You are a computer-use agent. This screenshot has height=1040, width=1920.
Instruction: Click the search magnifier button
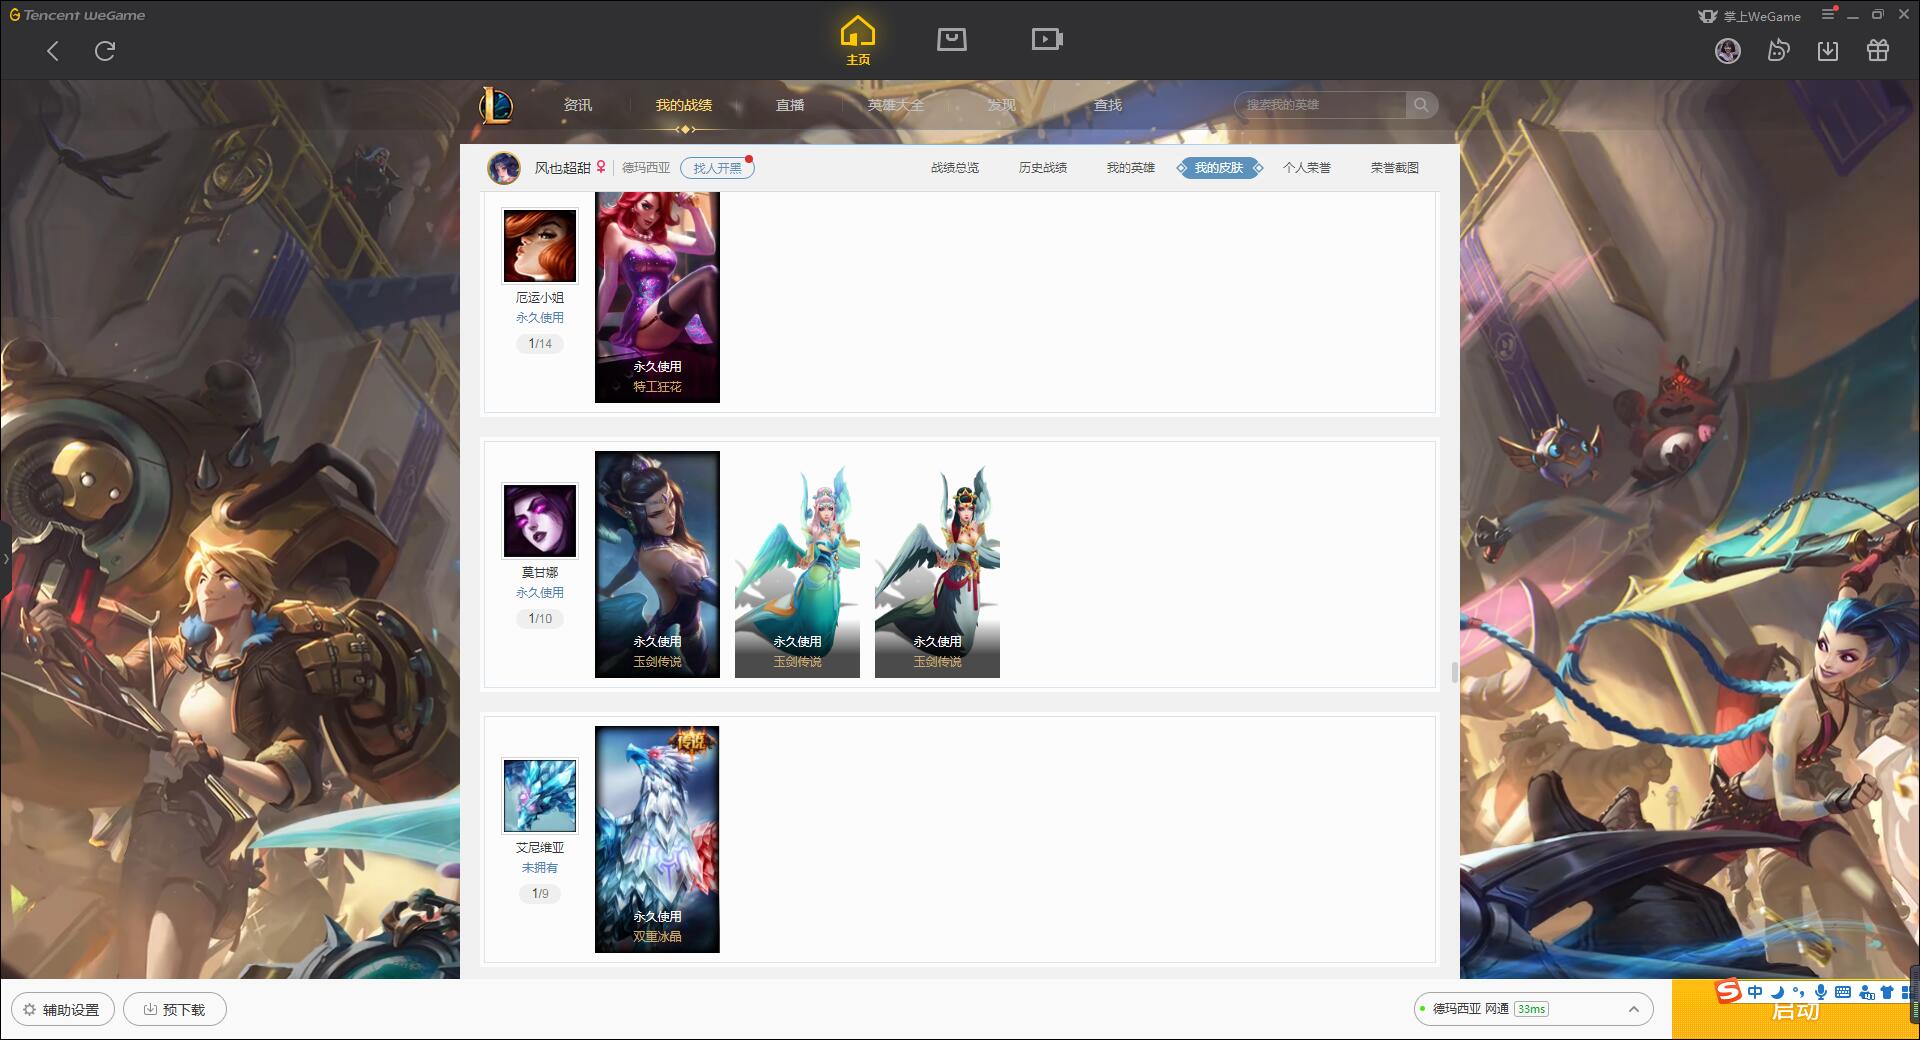coord(1421,105)
